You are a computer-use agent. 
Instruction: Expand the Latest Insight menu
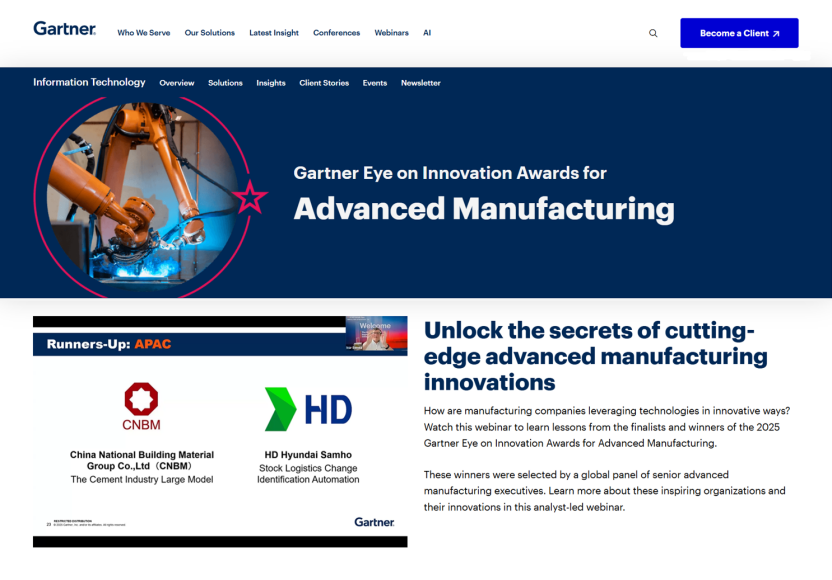(274, 33)
